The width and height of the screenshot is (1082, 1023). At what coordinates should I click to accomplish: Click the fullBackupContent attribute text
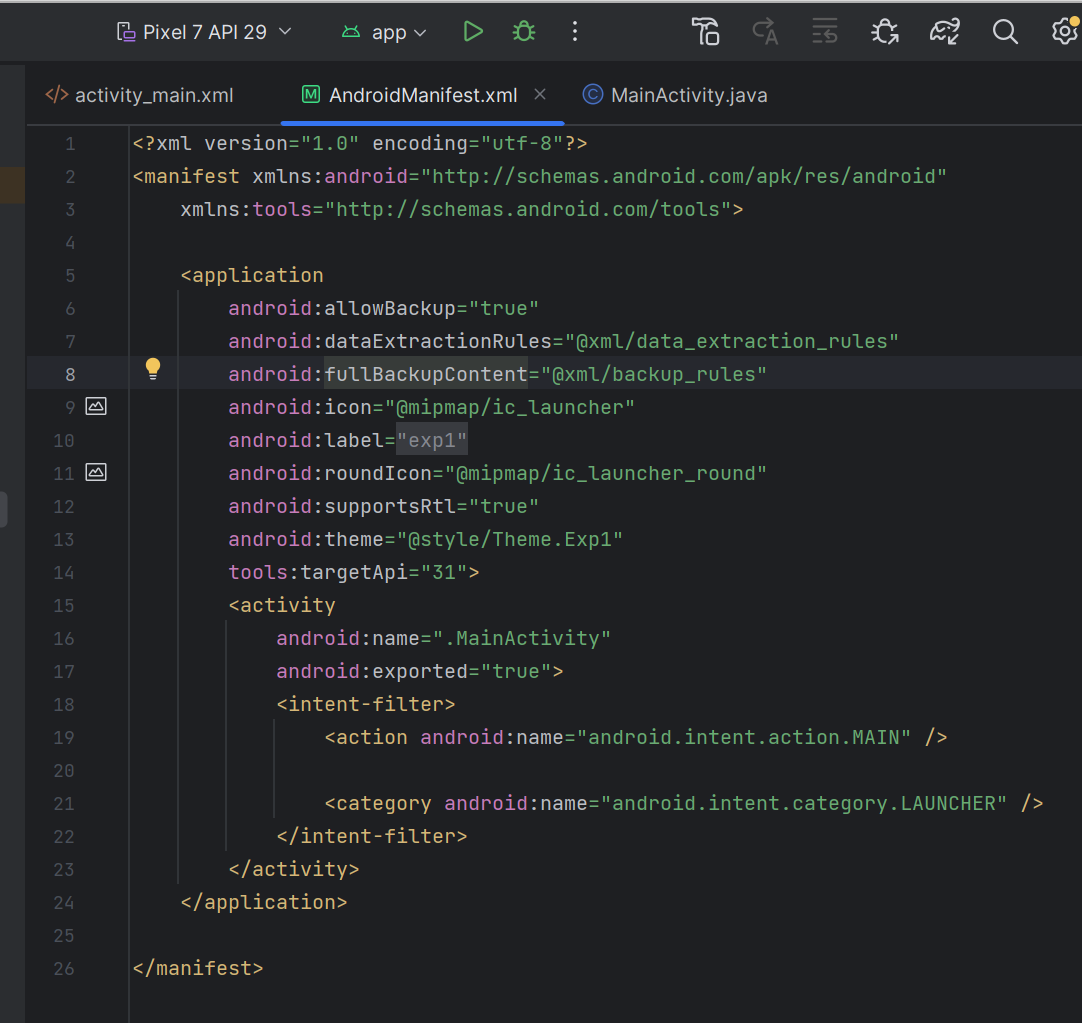426,374
